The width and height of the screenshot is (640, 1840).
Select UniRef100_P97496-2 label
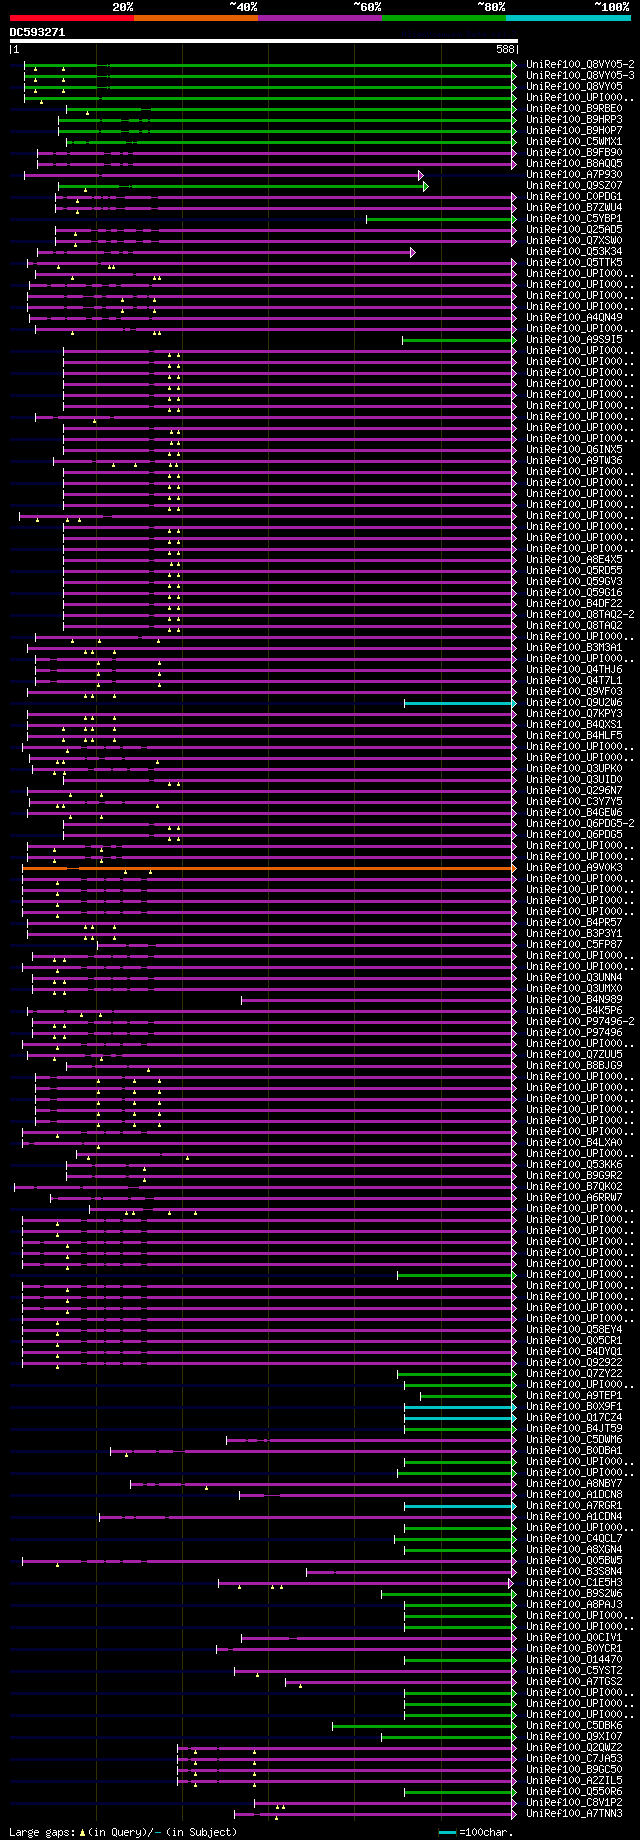(x=580, y=1021)
